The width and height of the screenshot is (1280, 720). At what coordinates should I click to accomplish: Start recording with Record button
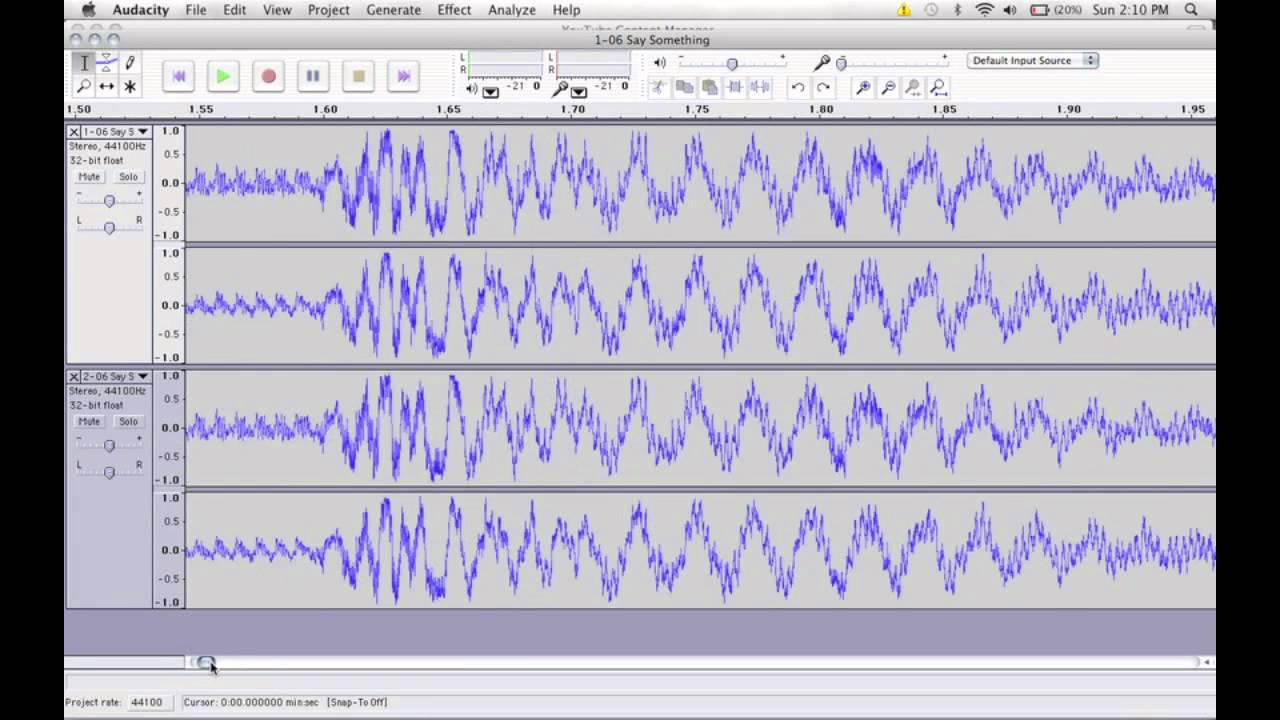tap(268, 76)
